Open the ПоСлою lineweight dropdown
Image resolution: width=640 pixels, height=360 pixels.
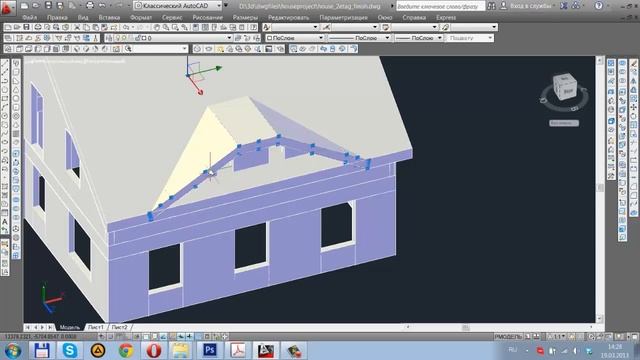click(x=418, y=38)
